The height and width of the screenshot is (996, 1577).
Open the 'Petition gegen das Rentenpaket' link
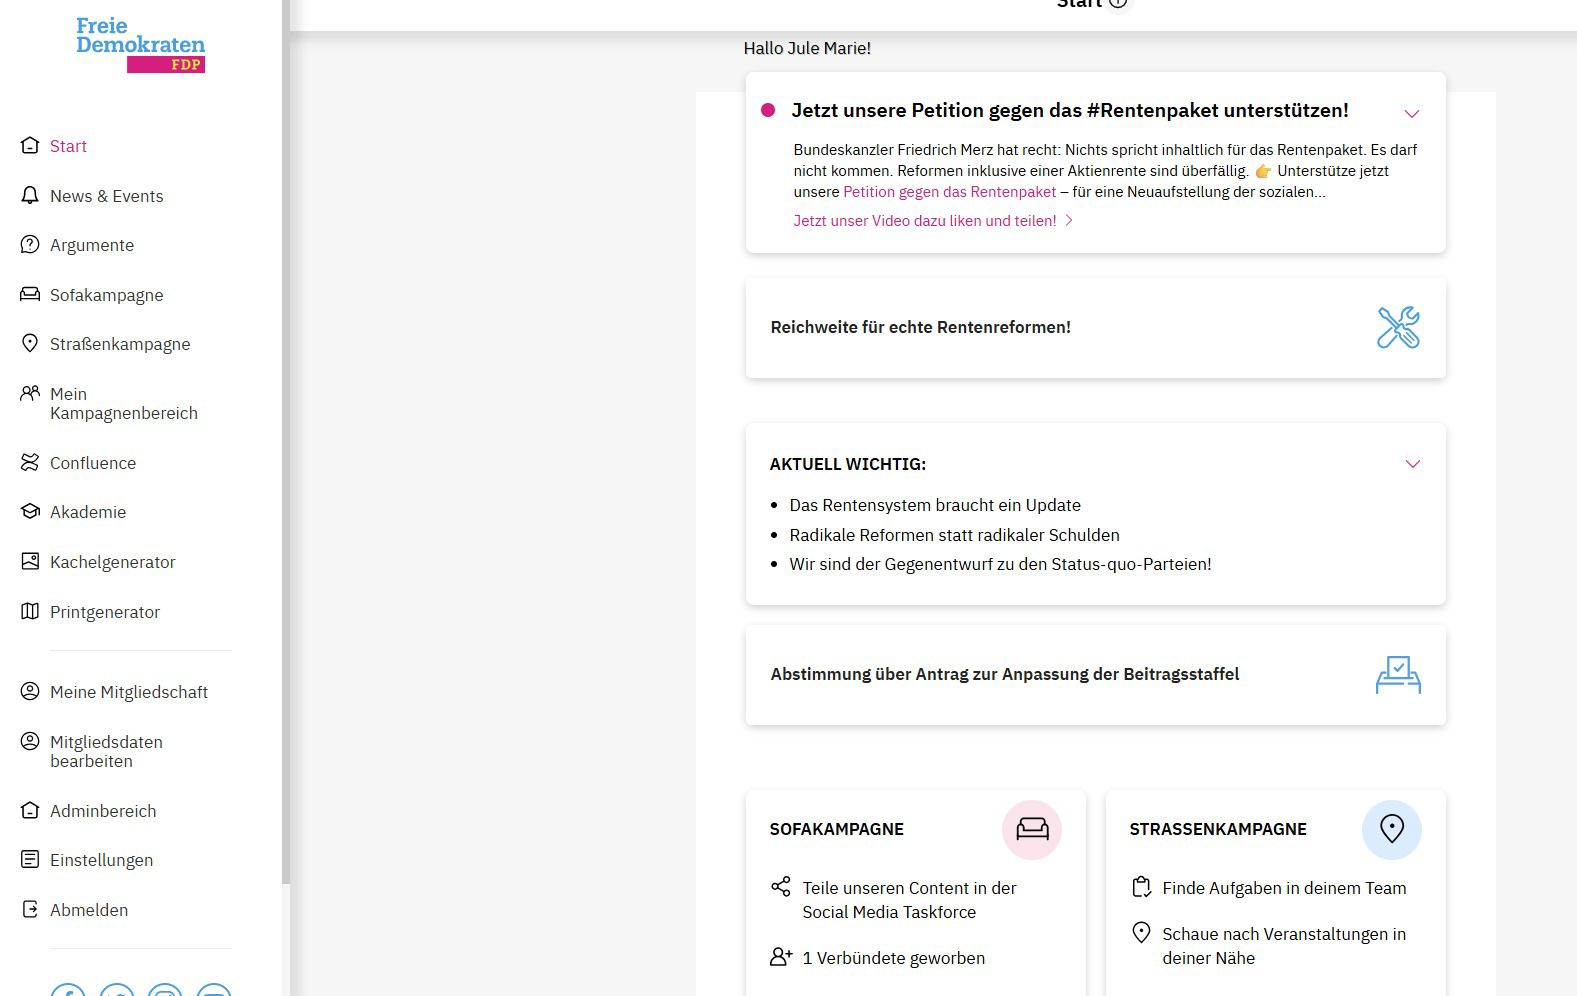tap(949, 192)
